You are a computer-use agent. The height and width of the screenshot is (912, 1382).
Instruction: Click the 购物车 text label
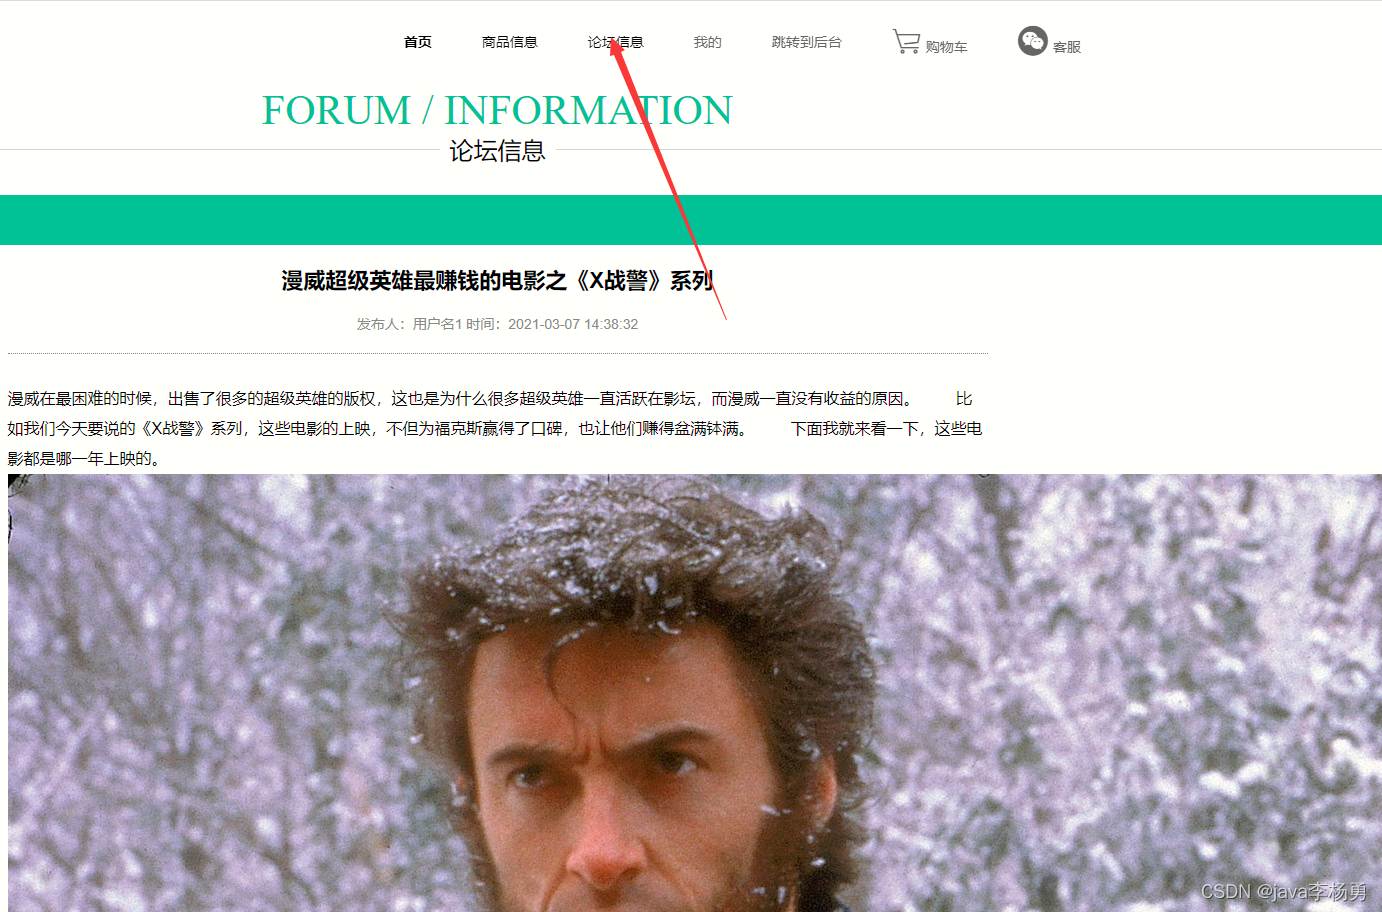(947, 47)
